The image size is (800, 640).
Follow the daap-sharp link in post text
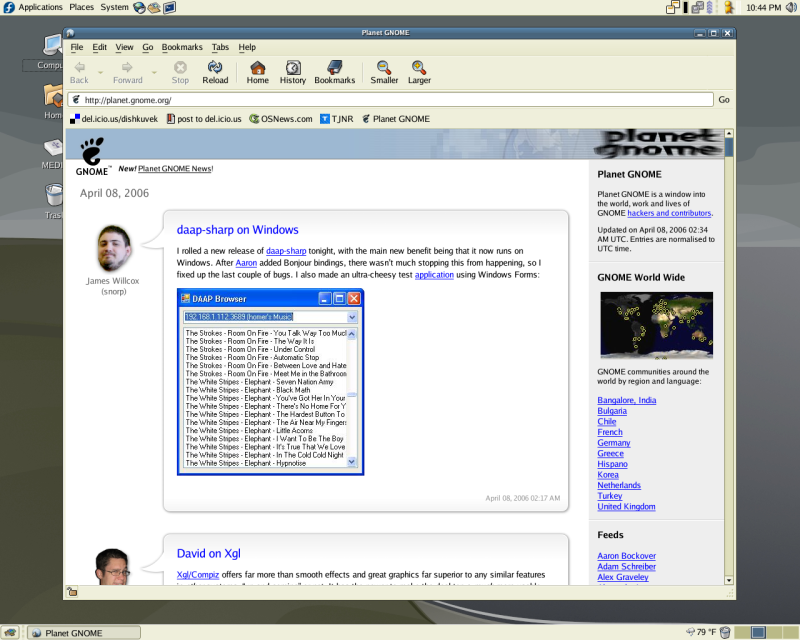[x=286, y=251]
